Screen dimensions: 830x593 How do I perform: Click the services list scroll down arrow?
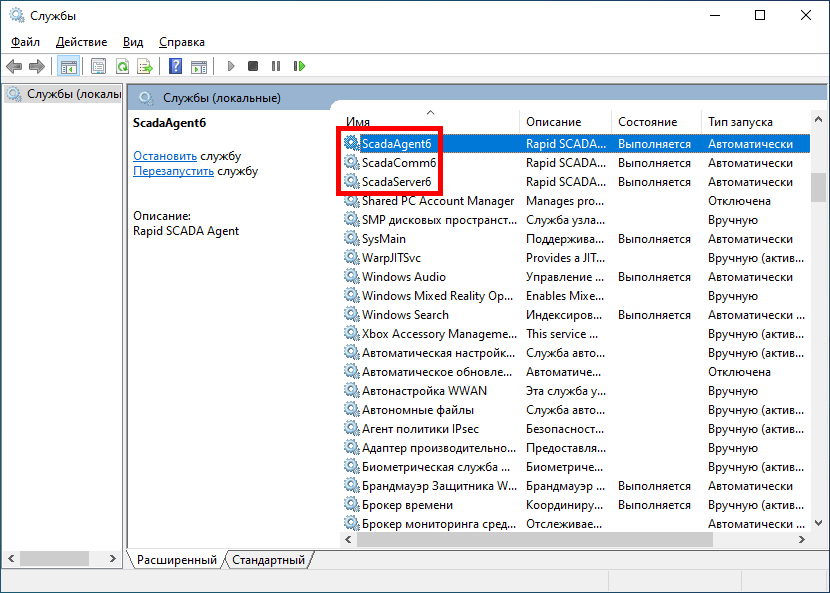818,523
